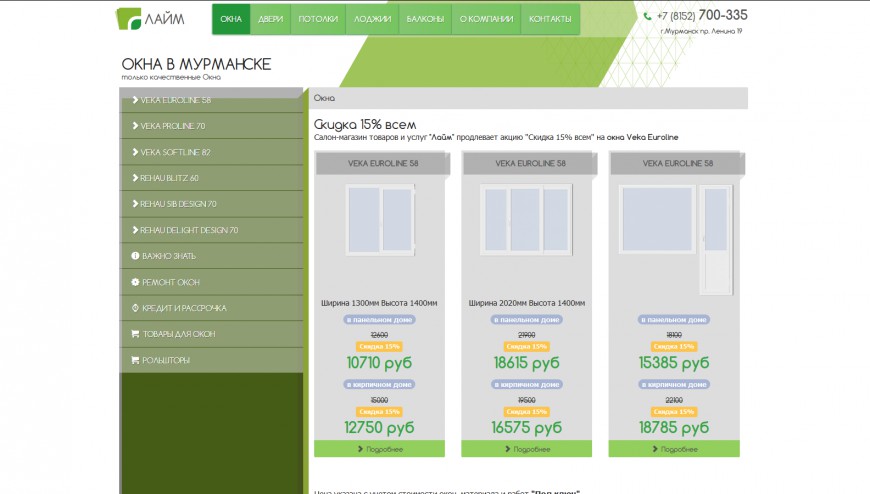Click the Скидка 15% всем heading
The image size is (870, 494).
365,124
